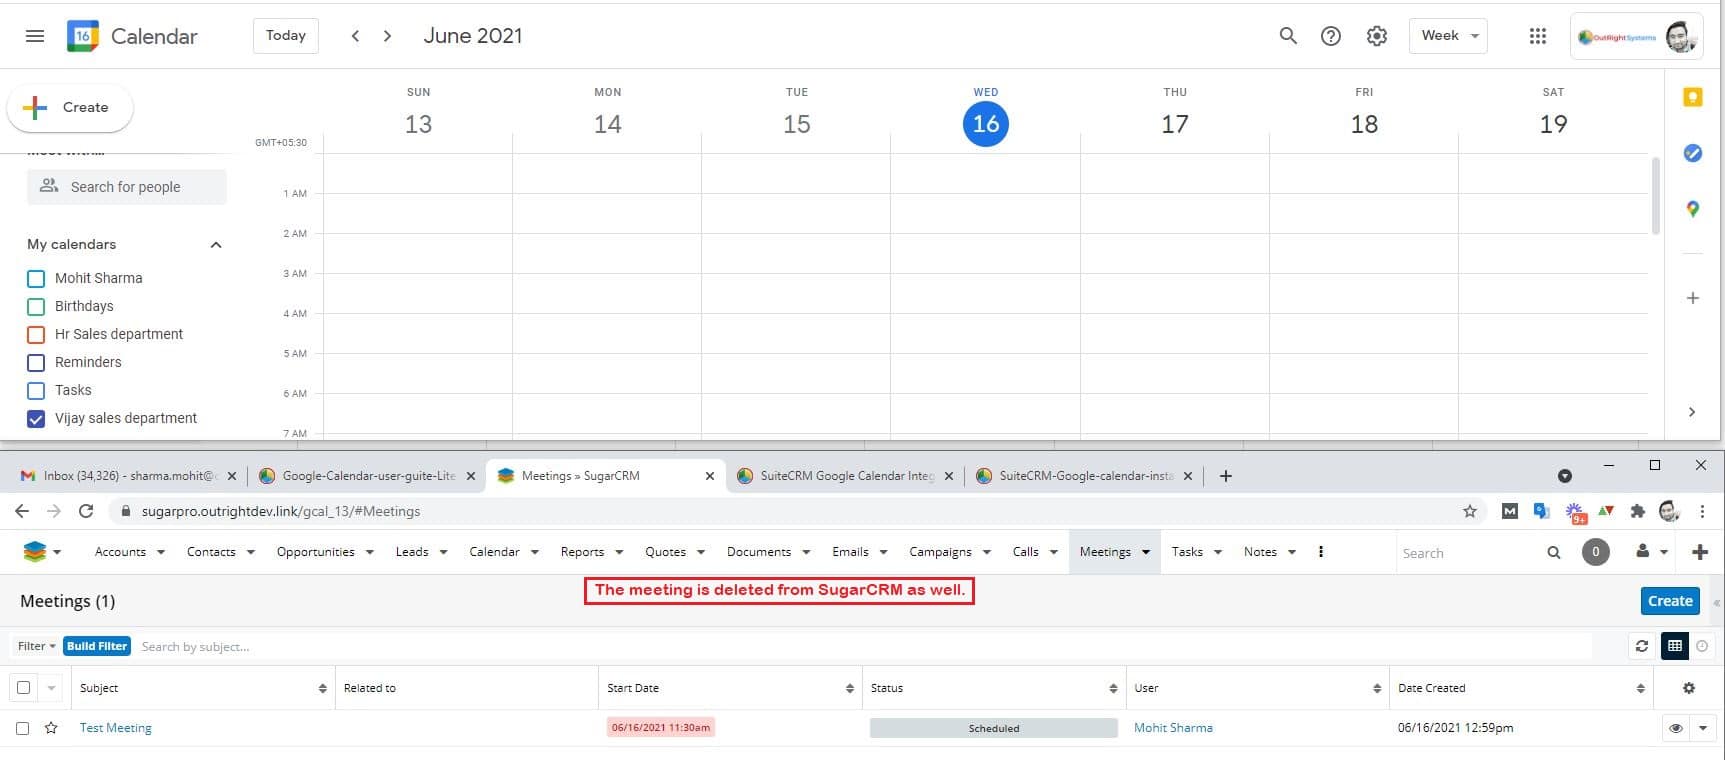Open Google Calendar main menu hamburger

35,36
